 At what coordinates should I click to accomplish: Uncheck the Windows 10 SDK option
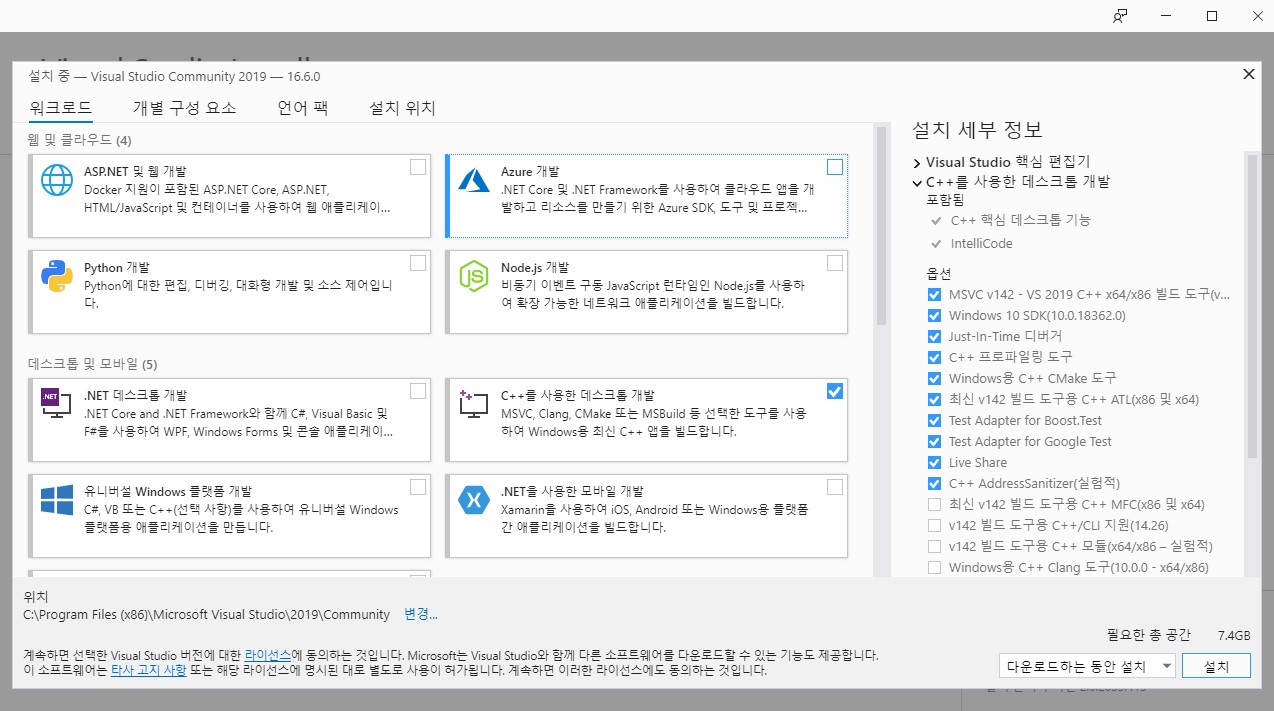(934, 315)
